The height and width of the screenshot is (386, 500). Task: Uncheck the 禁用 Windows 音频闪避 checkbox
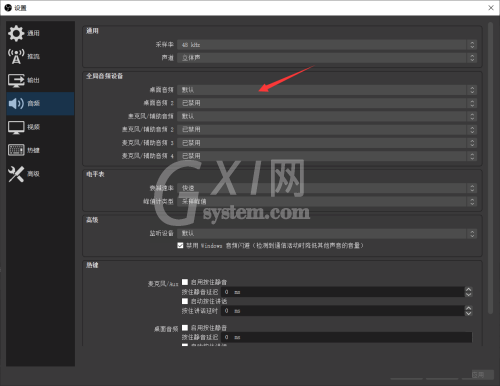pyautogui.click(x=180, y=246)
